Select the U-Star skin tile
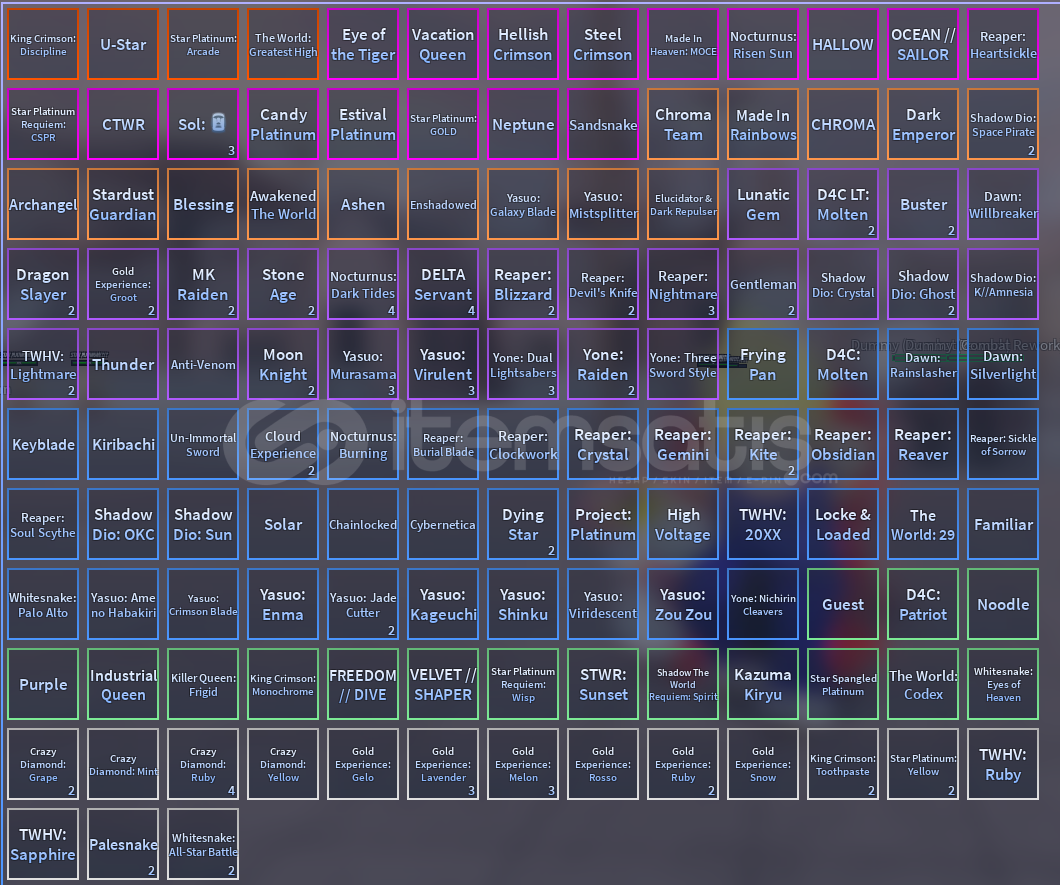The height and width of the screenshot is (885, 1060). click(x=123, y=44)
